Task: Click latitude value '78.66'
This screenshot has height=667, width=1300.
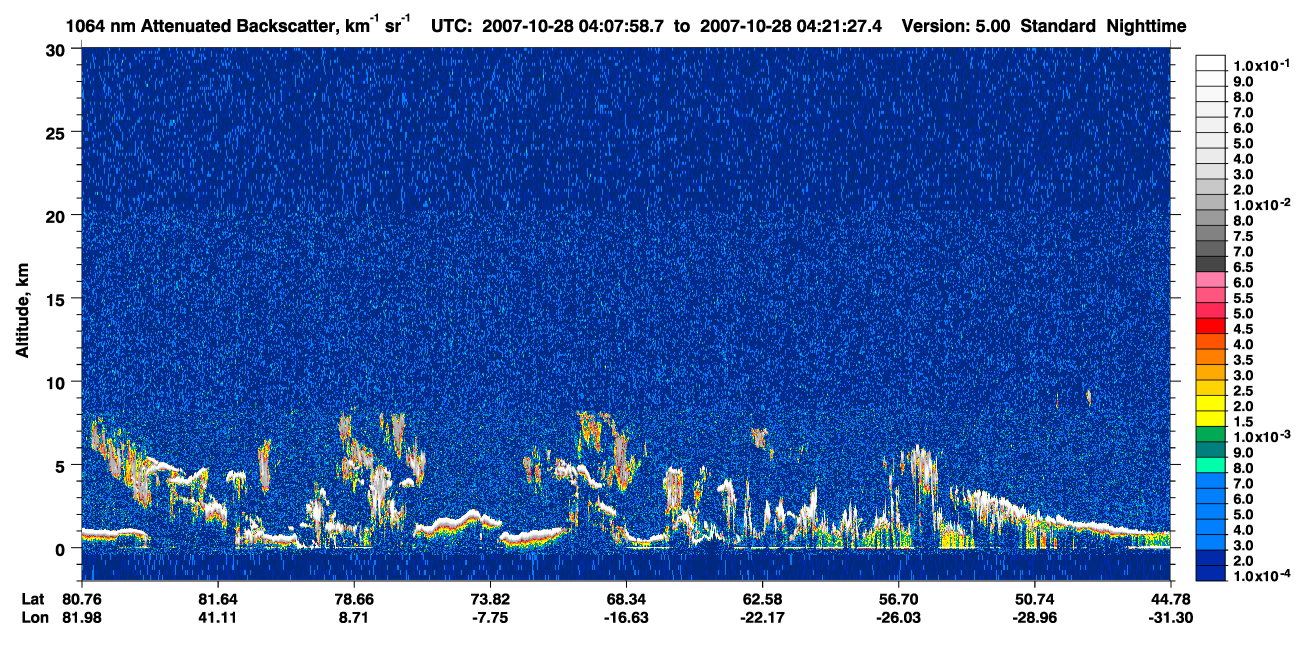Action: click(353, 598)
